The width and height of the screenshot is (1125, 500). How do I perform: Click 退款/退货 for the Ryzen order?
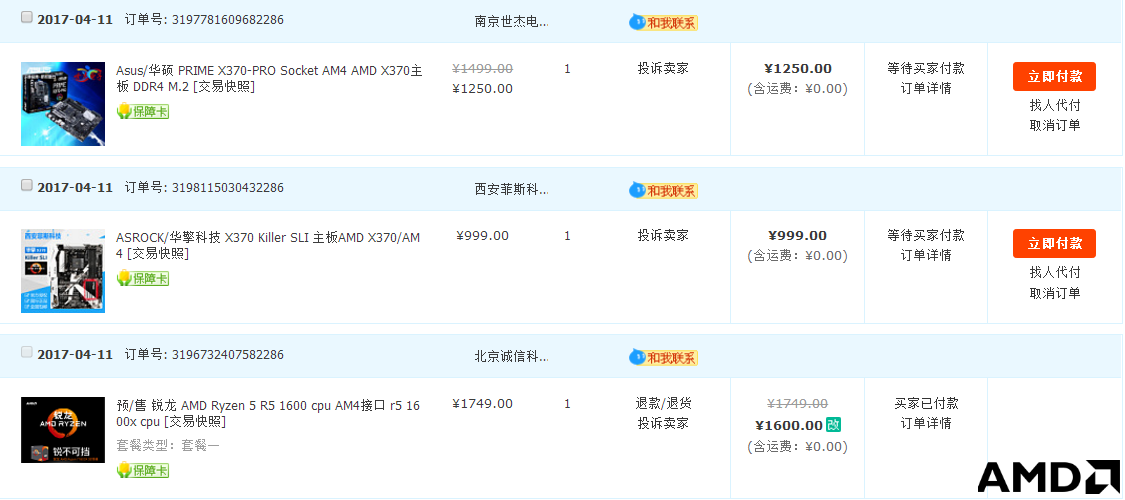pyautogui.click(x=664, y=403)
